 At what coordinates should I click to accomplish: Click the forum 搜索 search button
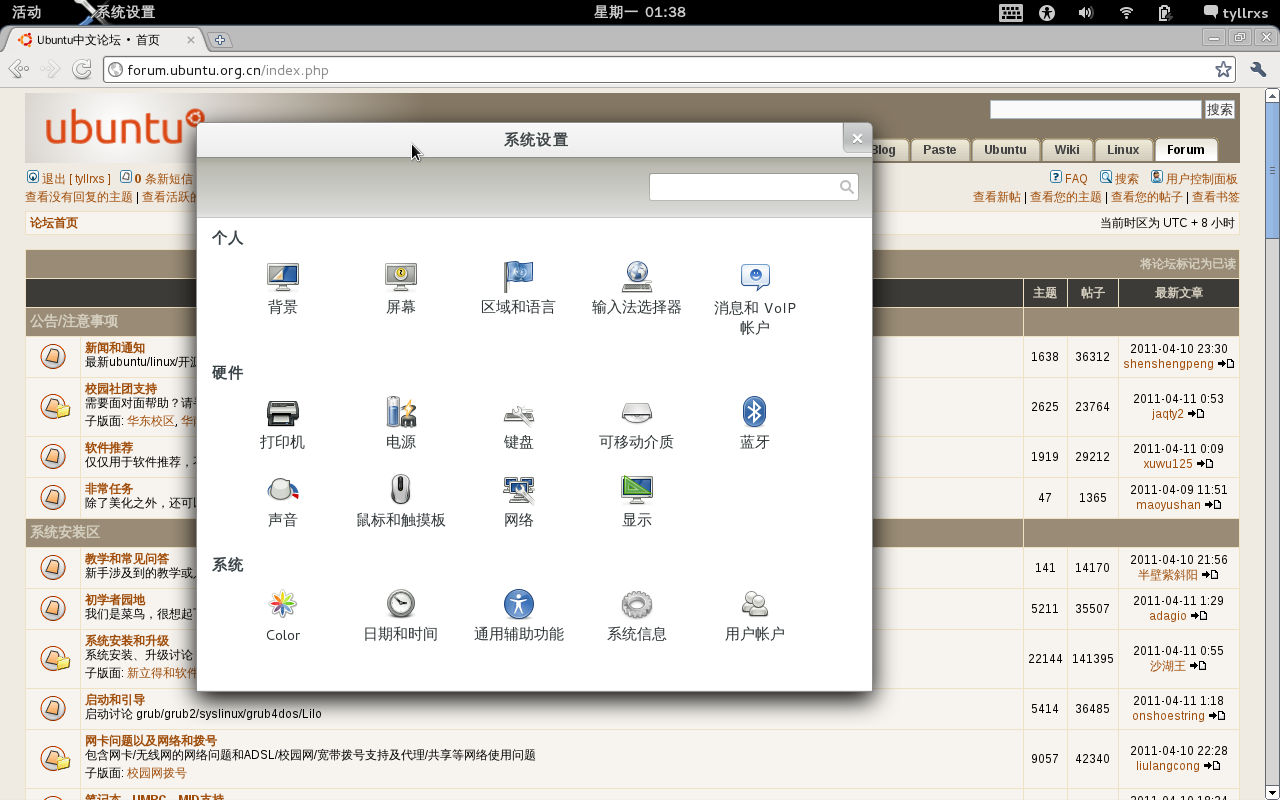tap(1220, 110)
